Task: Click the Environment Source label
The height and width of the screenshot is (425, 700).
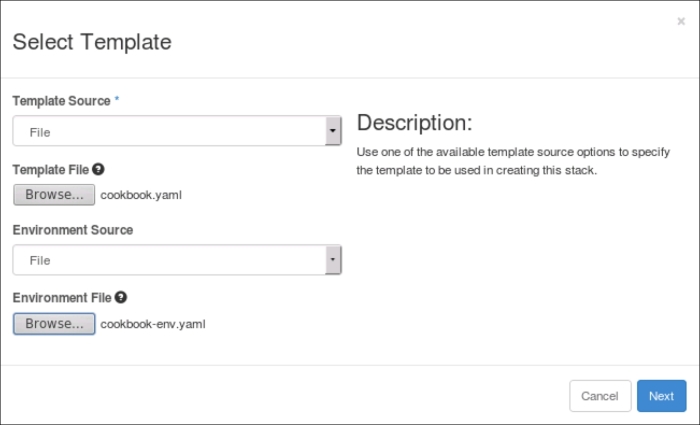Action: click(x=72, y=230)
